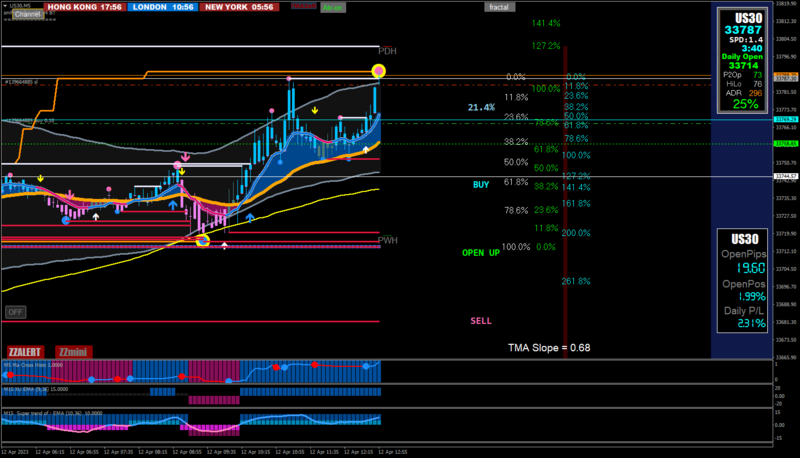This screenshot has width=800, height=458.
Task: Select the PDH level label
Action: [387, 51]
